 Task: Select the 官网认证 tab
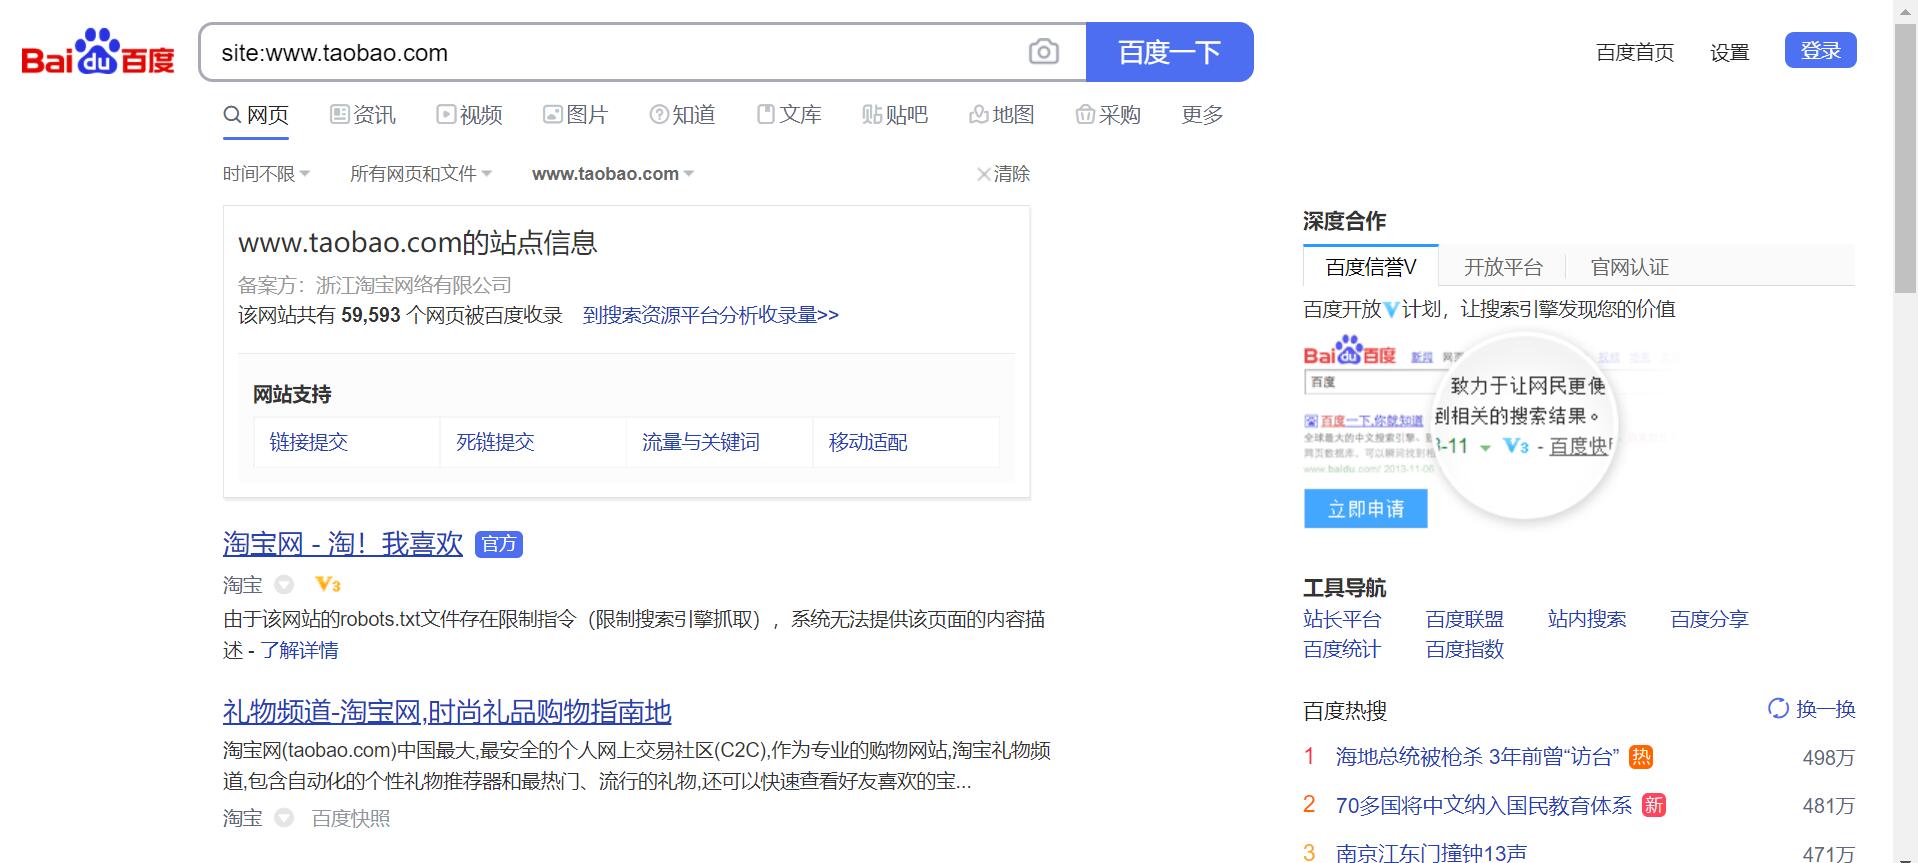1630,267
